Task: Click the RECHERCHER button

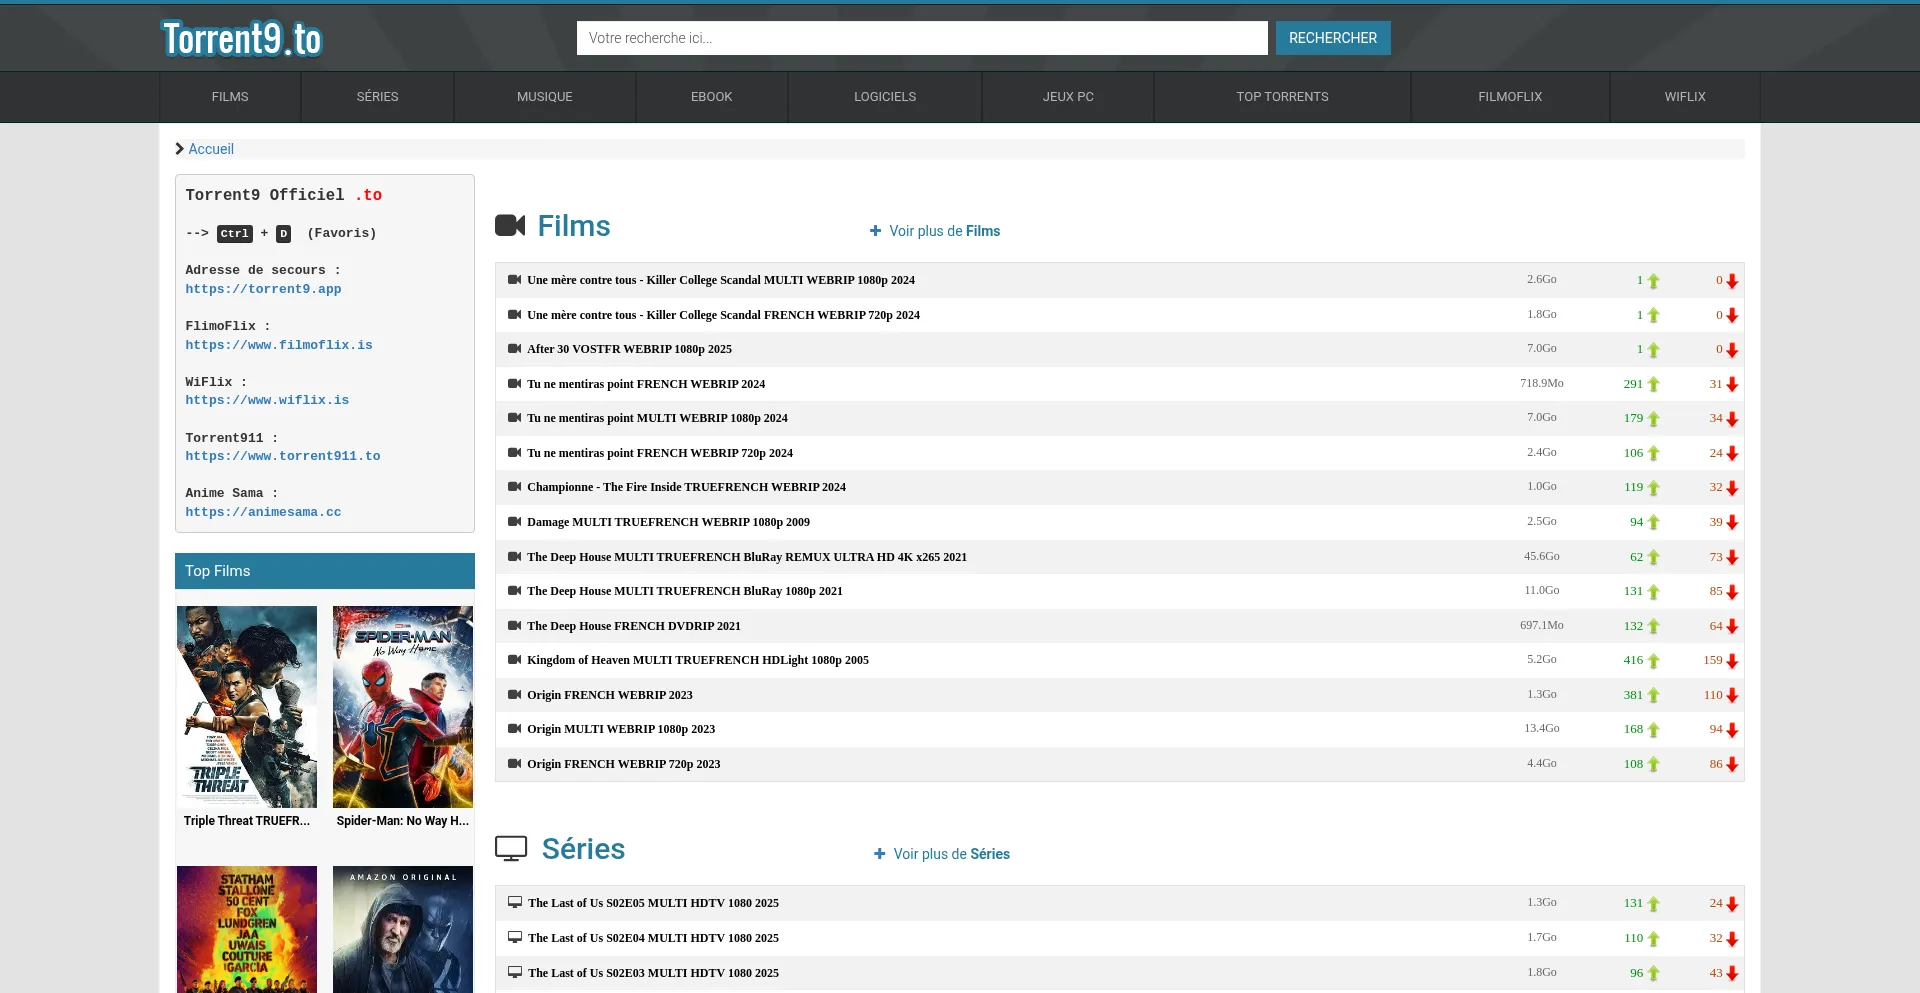Action: tap(1333, 38)
